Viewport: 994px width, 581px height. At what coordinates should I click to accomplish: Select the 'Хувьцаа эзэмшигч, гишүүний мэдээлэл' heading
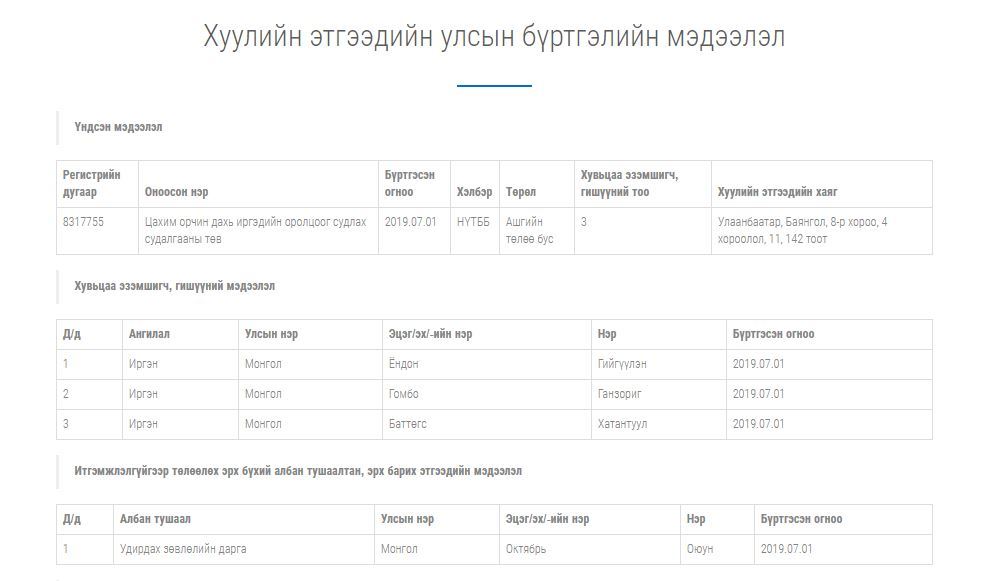point(174,286)
